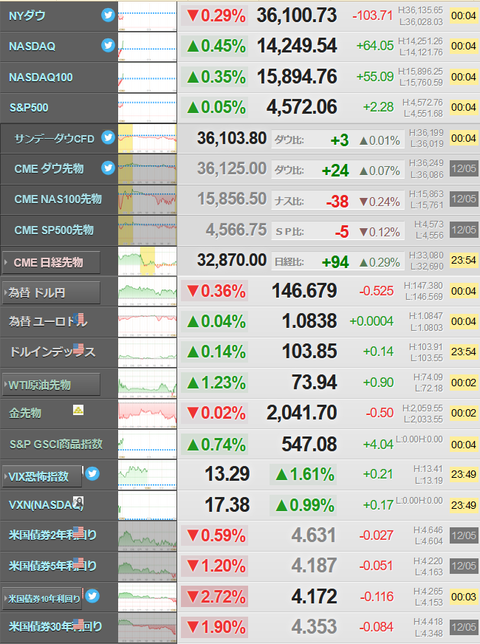
Task: Click the 23:54 timestamp on CME 日経先物
Action: point(464,260)
